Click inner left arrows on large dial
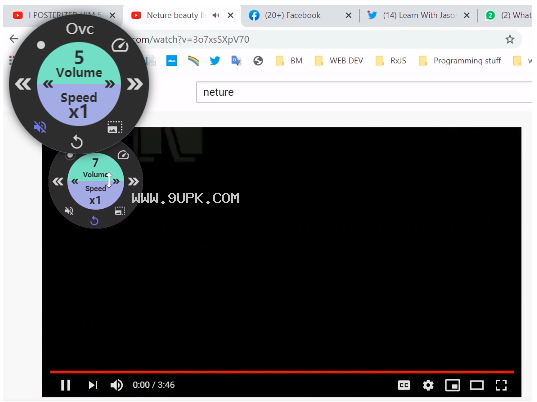This screenshot has width=537, height=402. point(48,84)
